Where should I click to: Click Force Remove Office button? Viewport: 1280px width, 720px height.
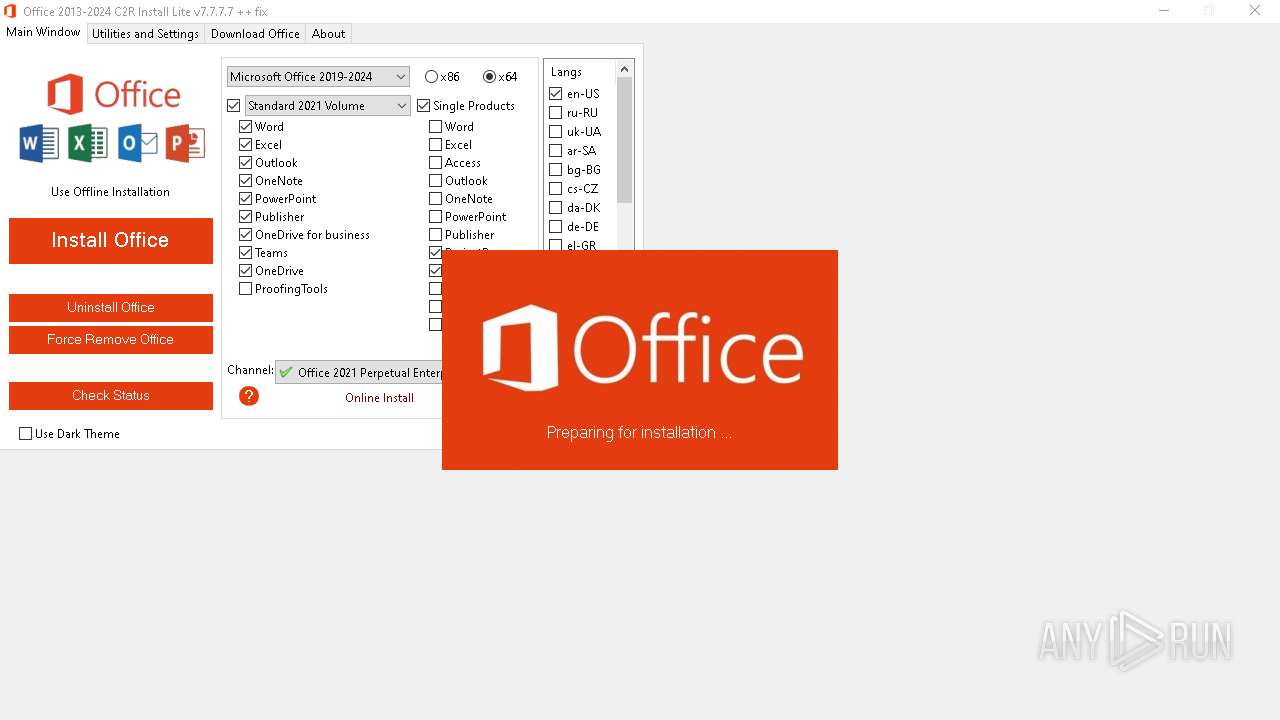[111, 339]
